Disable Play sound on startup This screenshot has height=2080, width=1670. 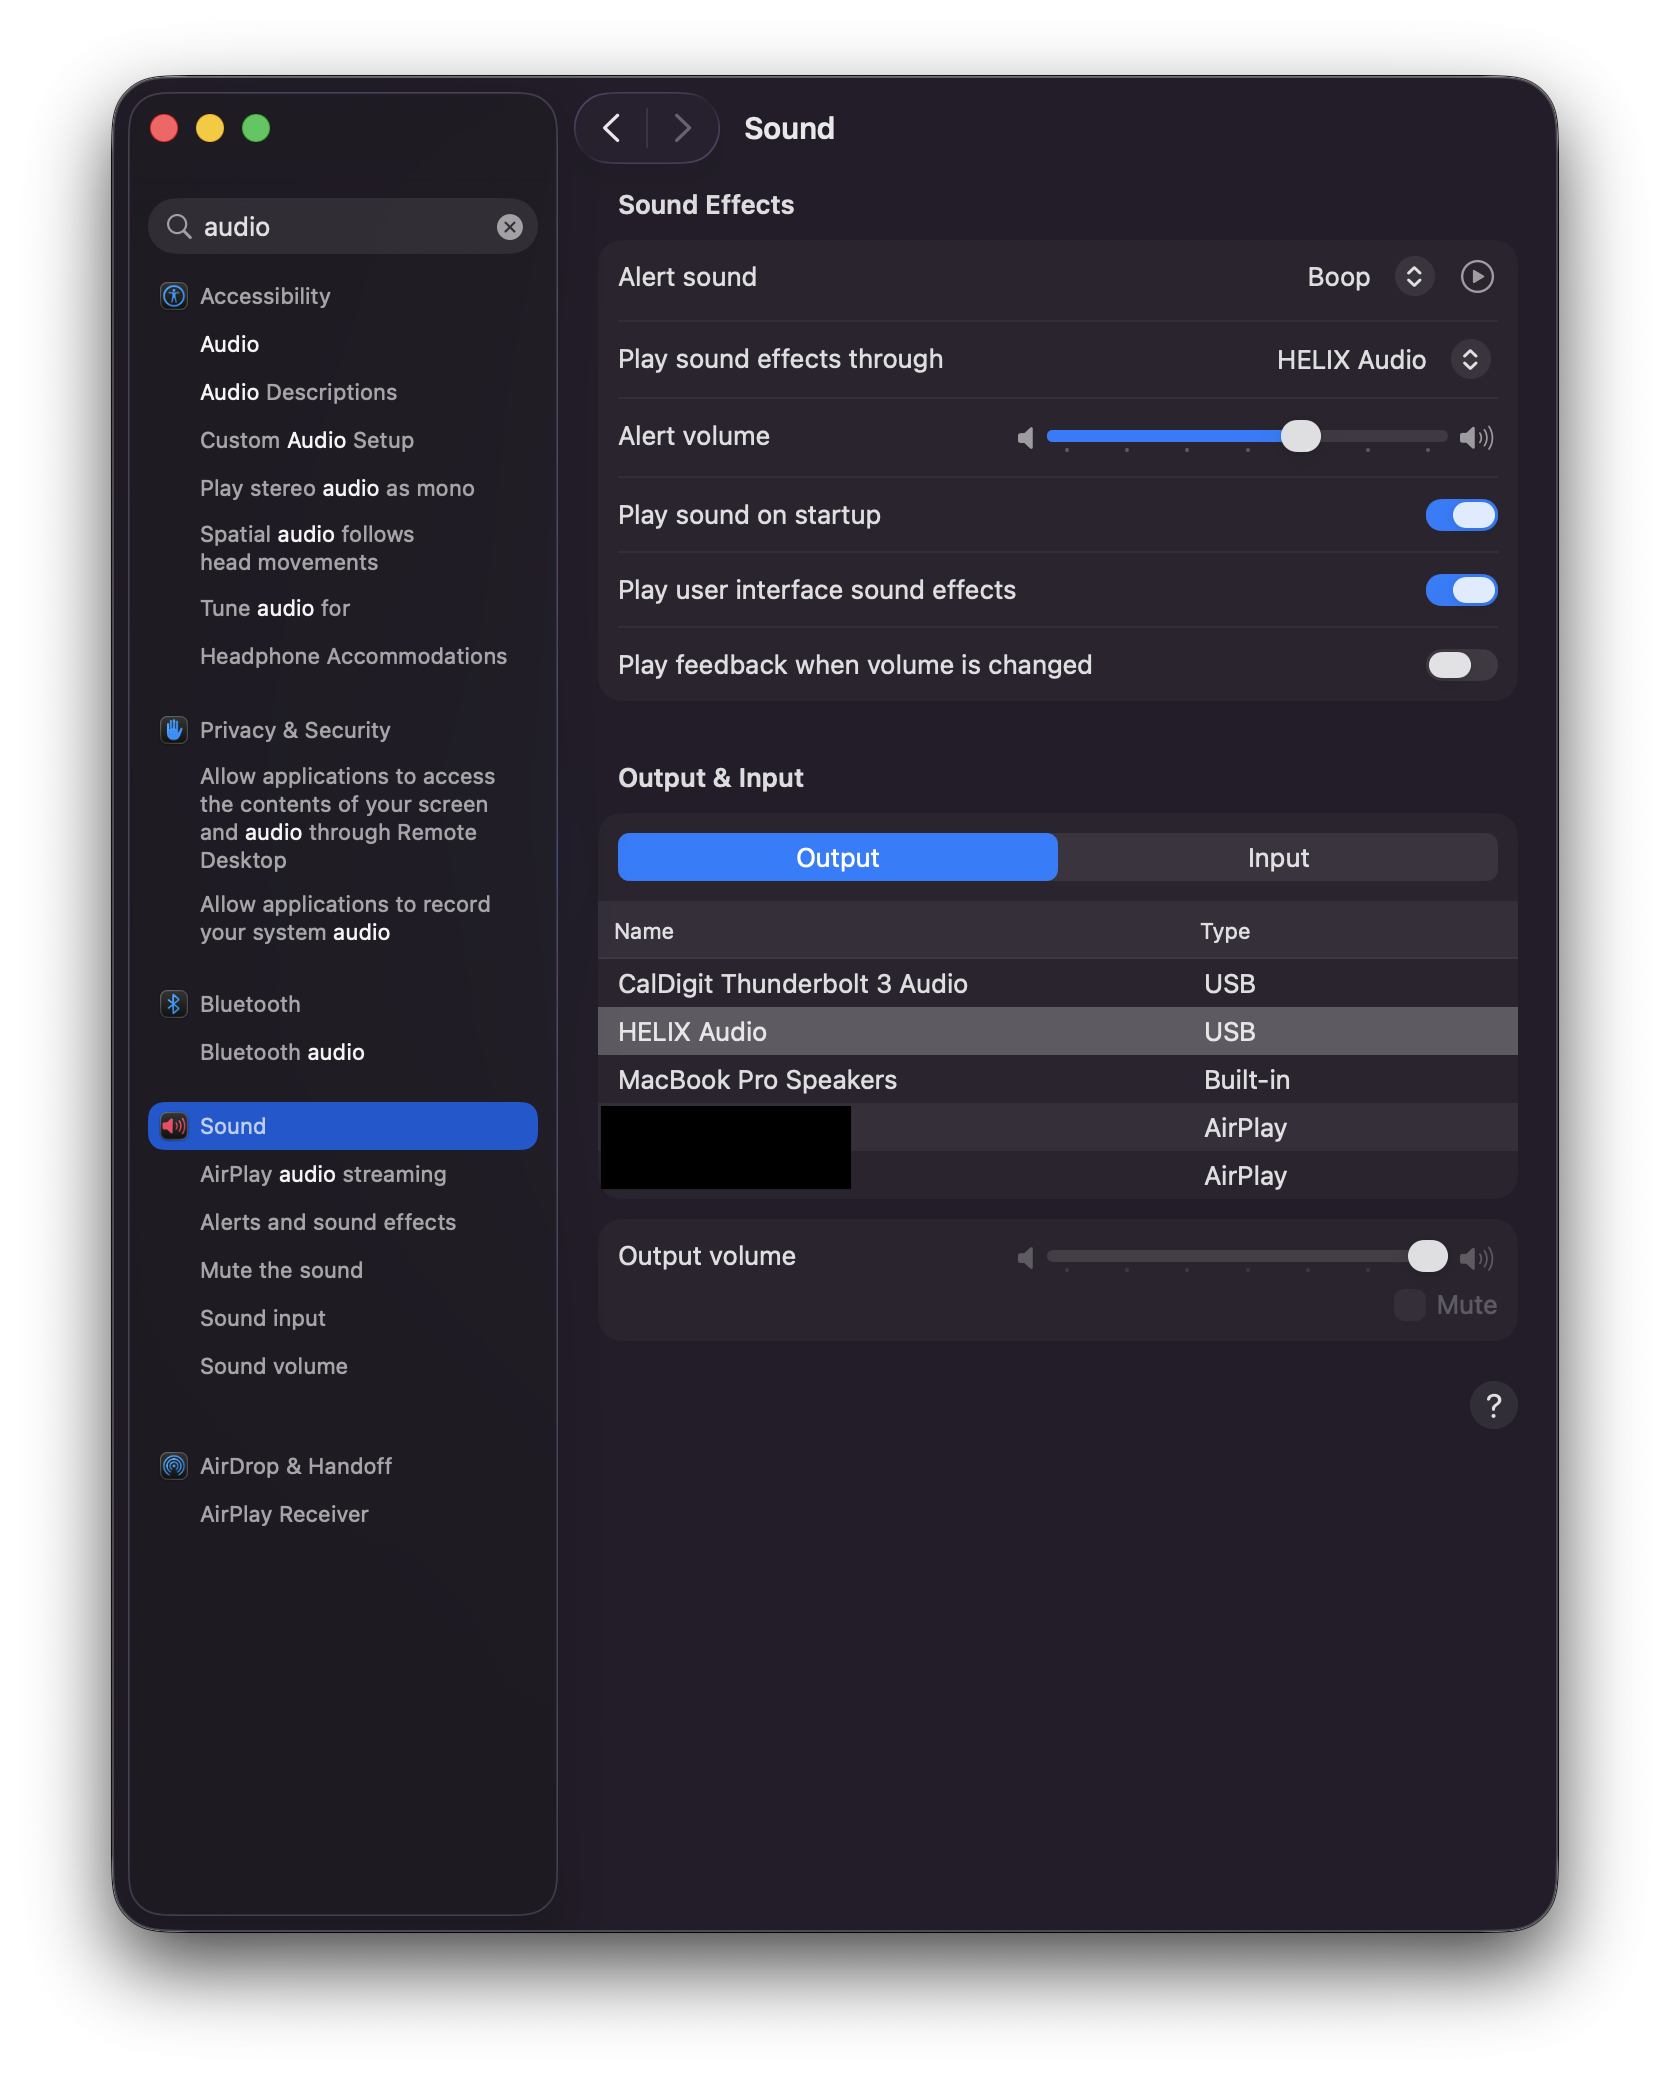(1461, 515)
